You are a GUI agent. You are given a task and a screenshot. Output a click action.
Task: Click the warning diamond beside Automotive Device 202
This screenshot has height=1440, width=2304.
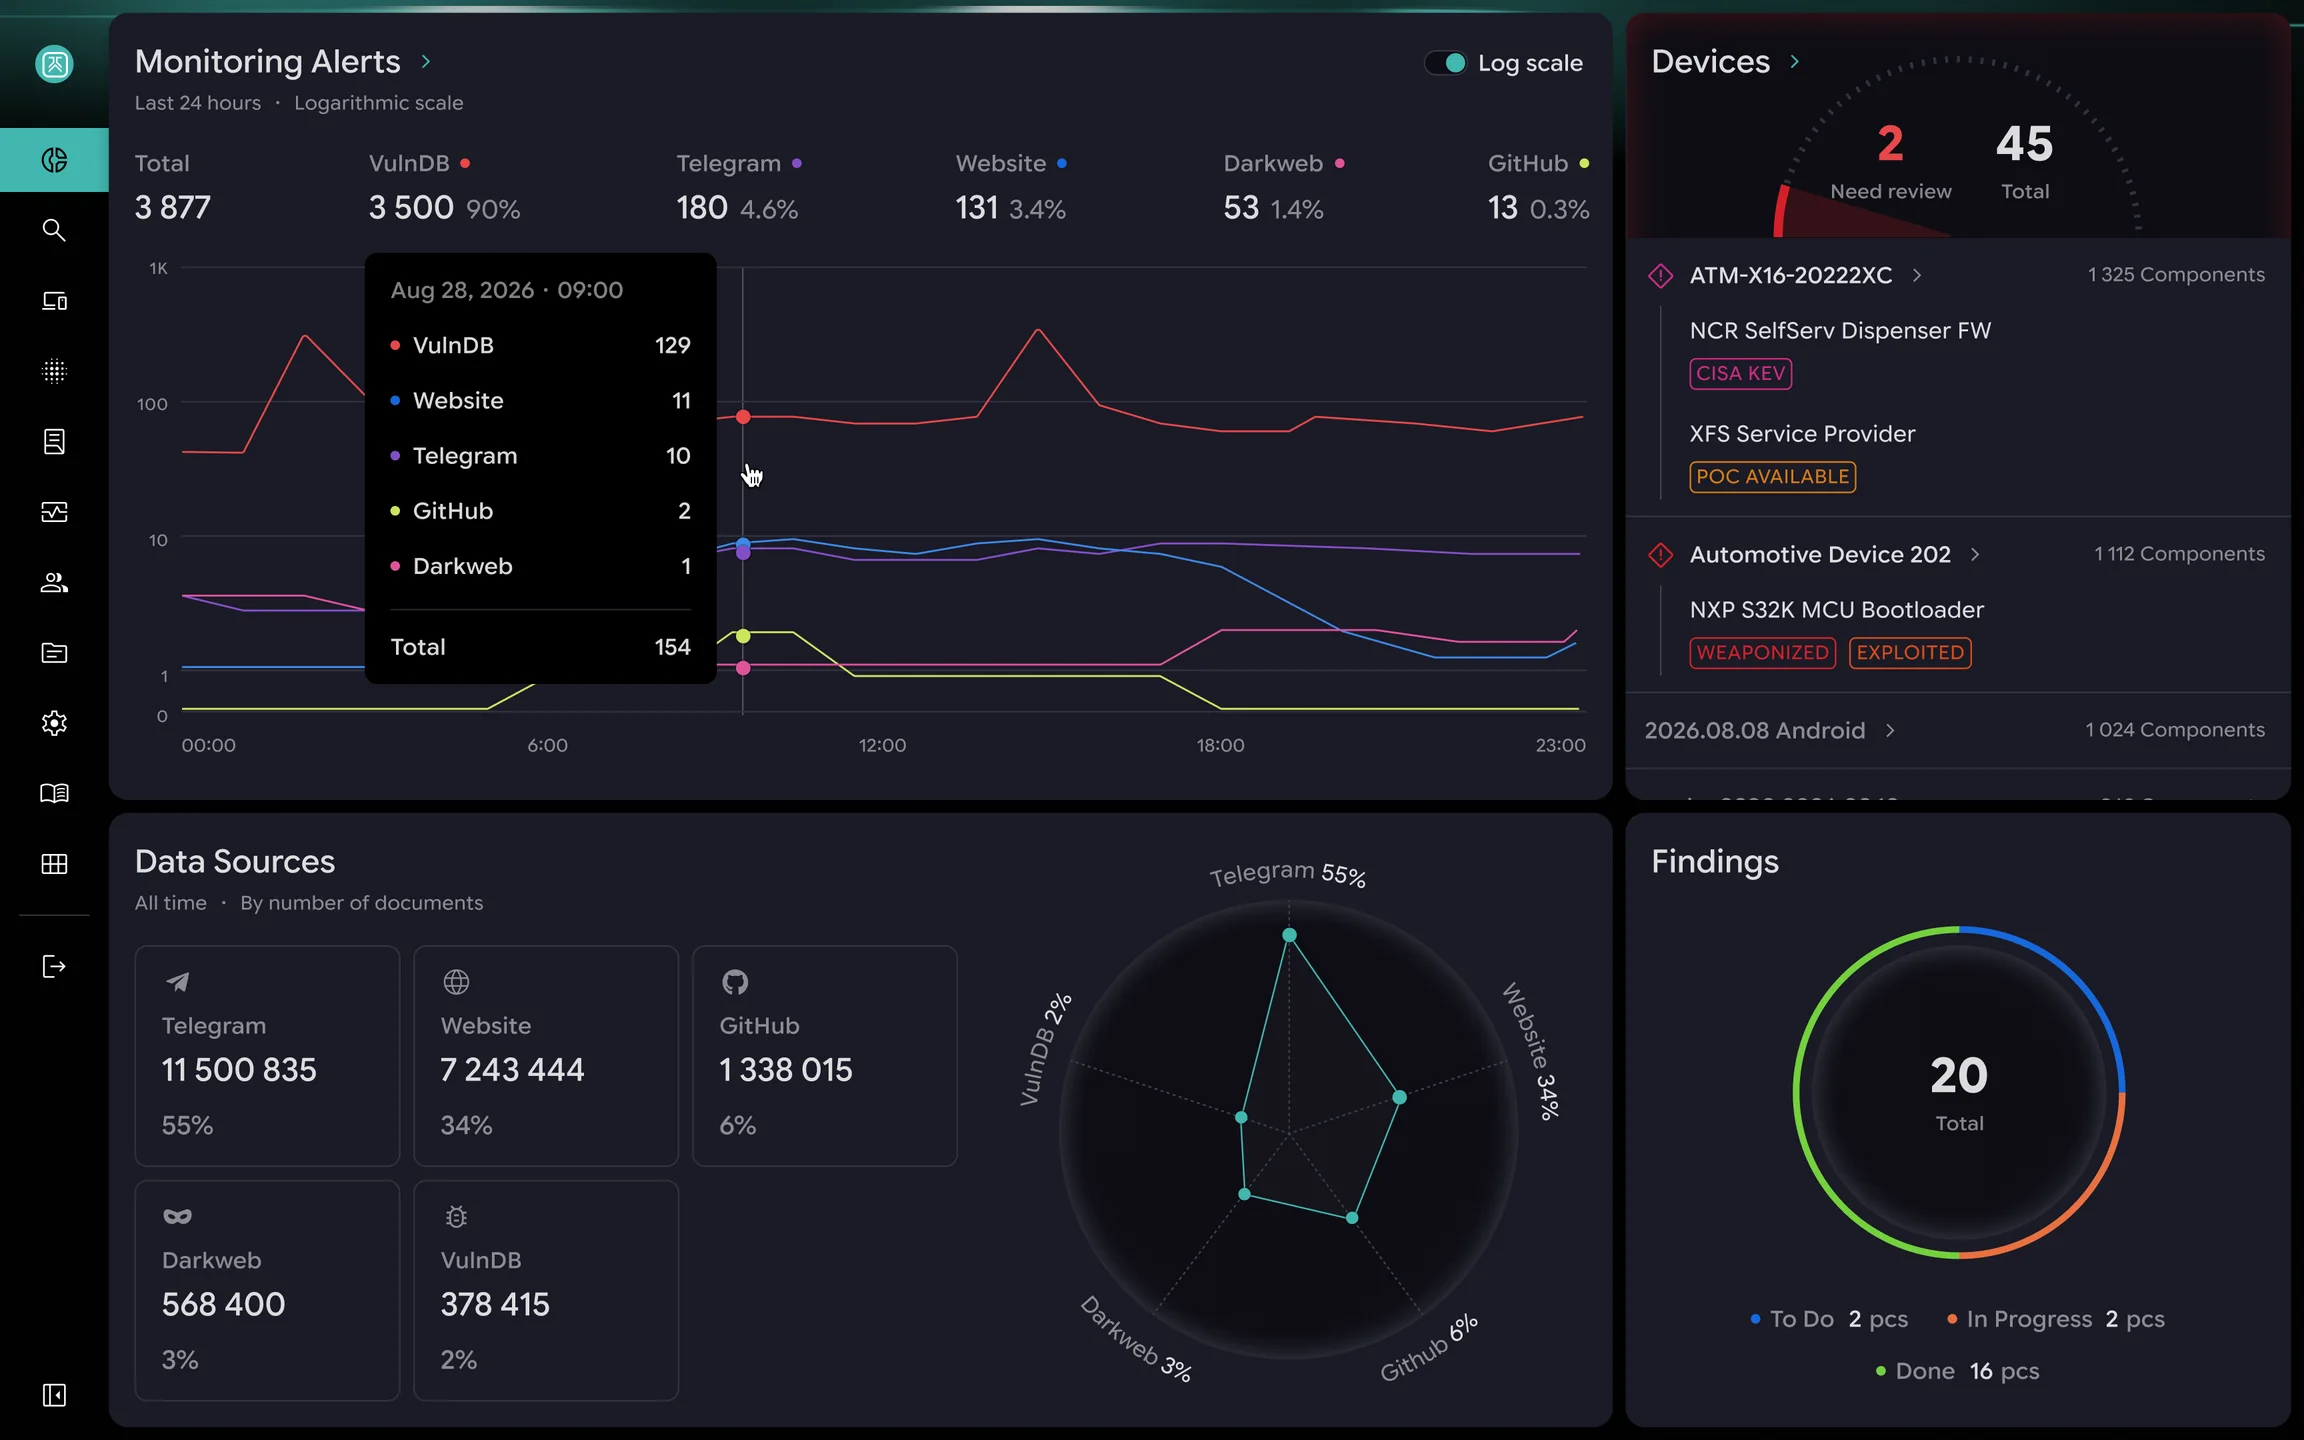click(x=1660, y=554)
